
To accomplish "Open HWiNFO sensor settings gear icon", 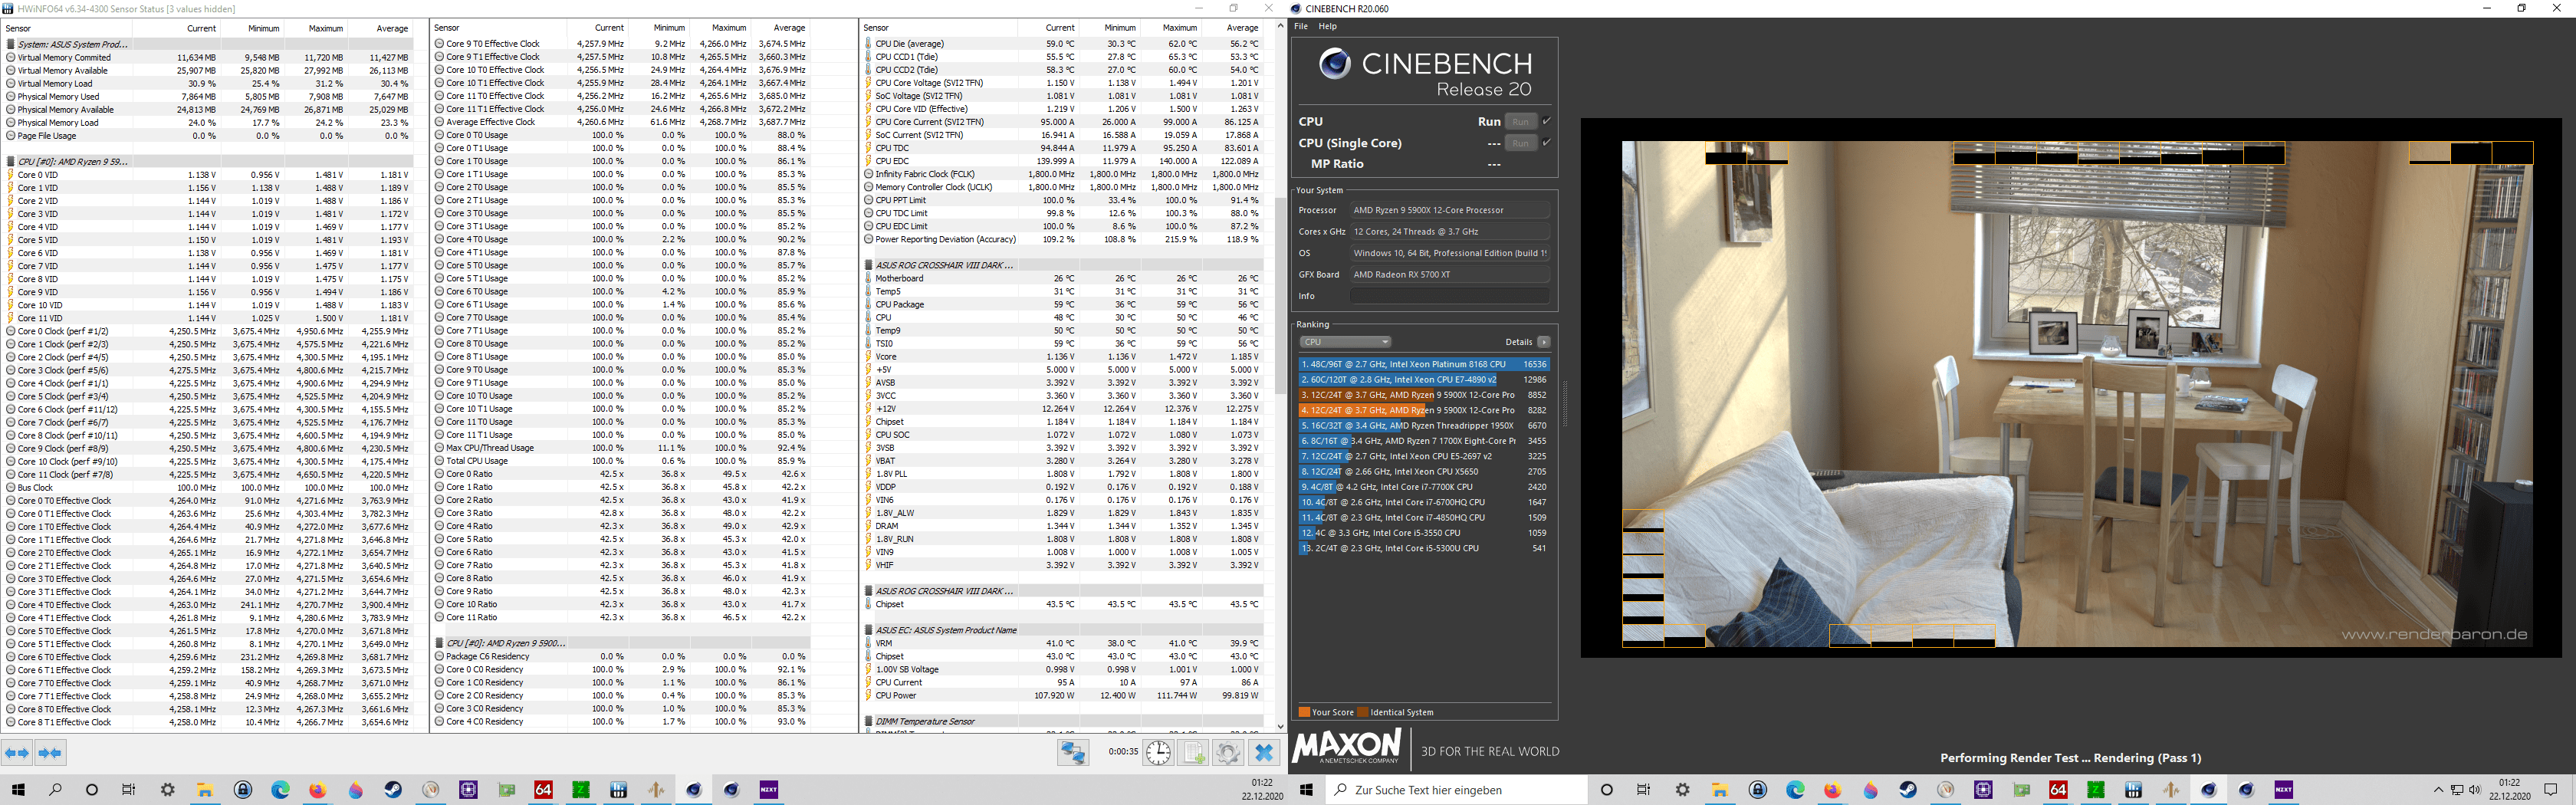I will 1228,752.
